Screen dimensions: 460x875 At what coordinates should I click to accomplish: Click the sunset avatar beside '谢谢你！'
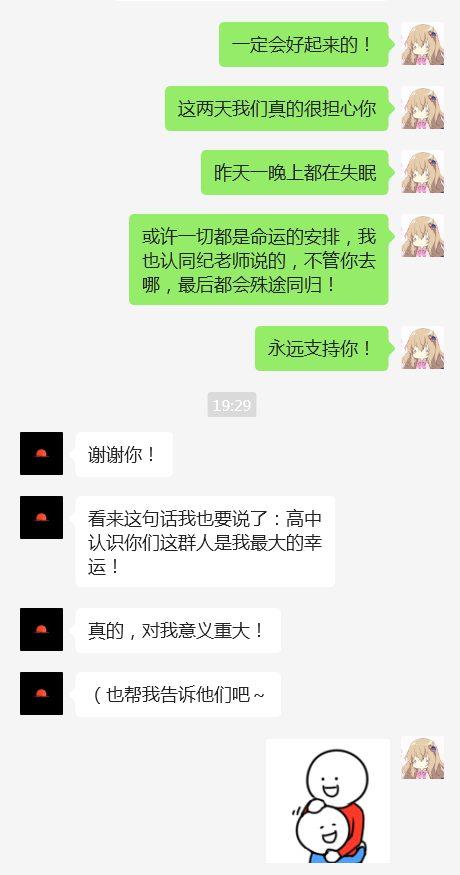(x=41, y=454)
